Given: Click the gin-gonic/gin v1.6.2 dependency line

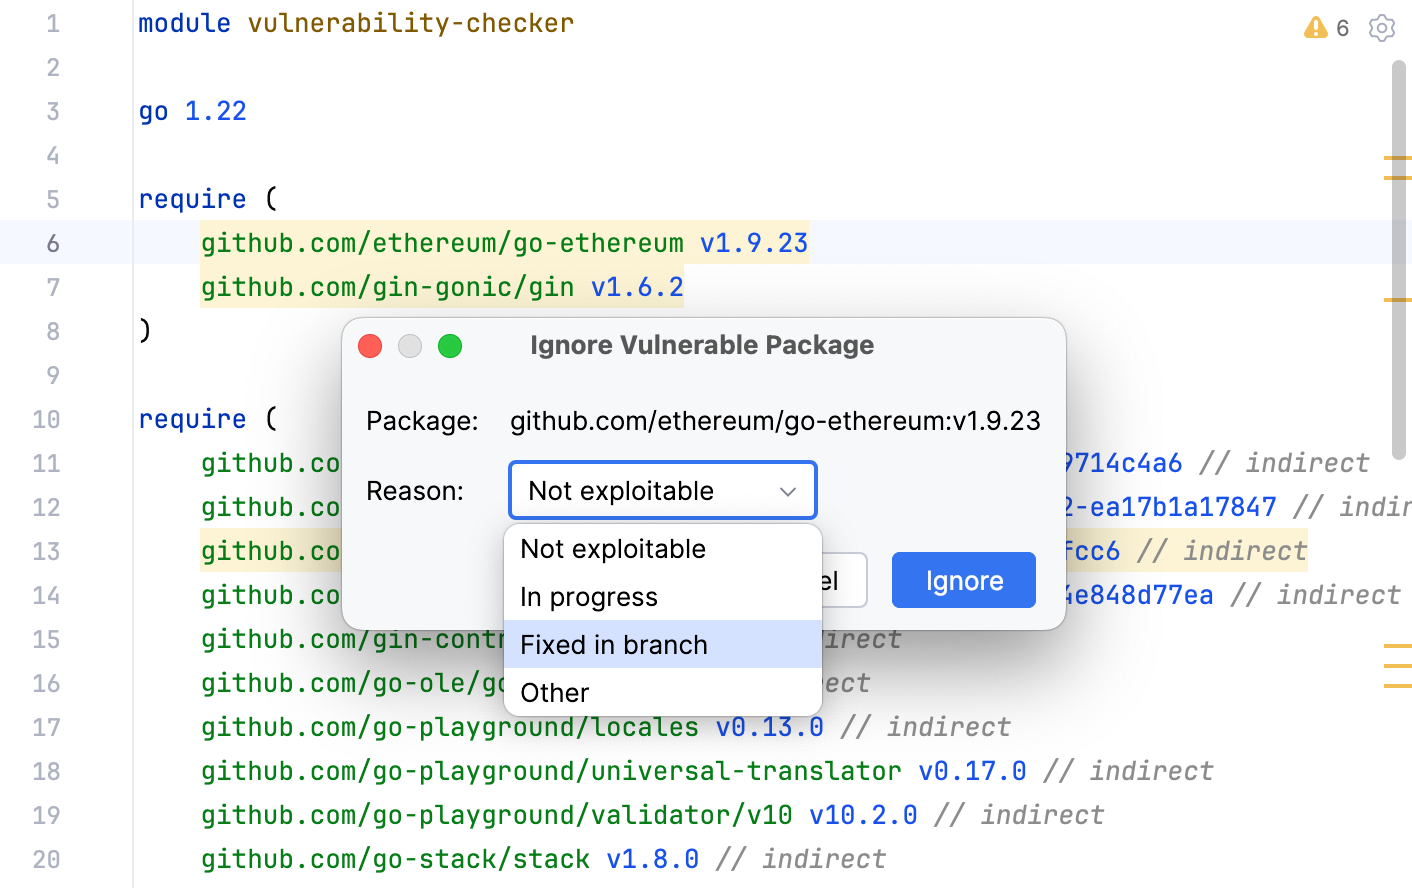Looking at the screenshot, I should [x=441, y=288].
